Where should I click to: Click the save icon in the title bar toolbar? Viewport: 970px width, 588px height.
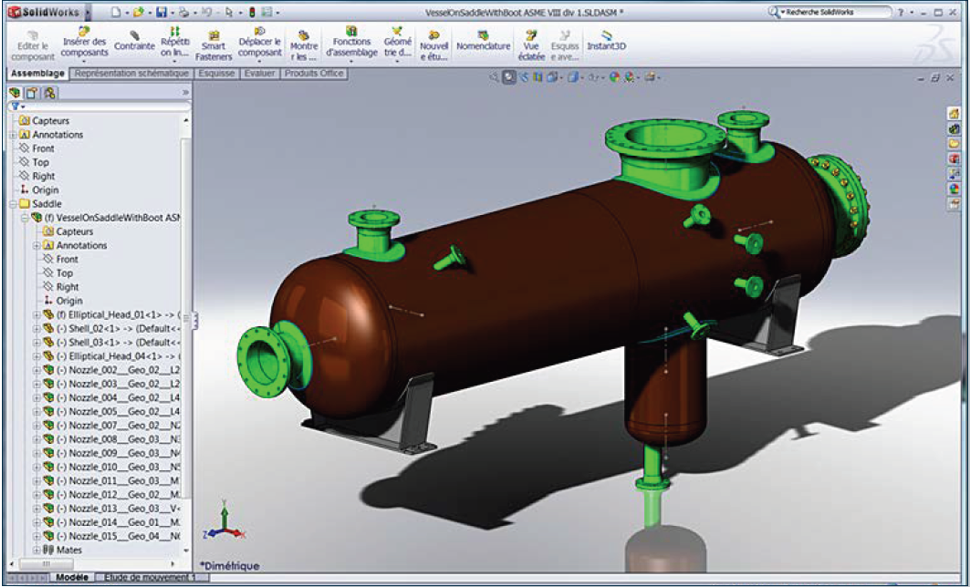[x=161, y=12]
